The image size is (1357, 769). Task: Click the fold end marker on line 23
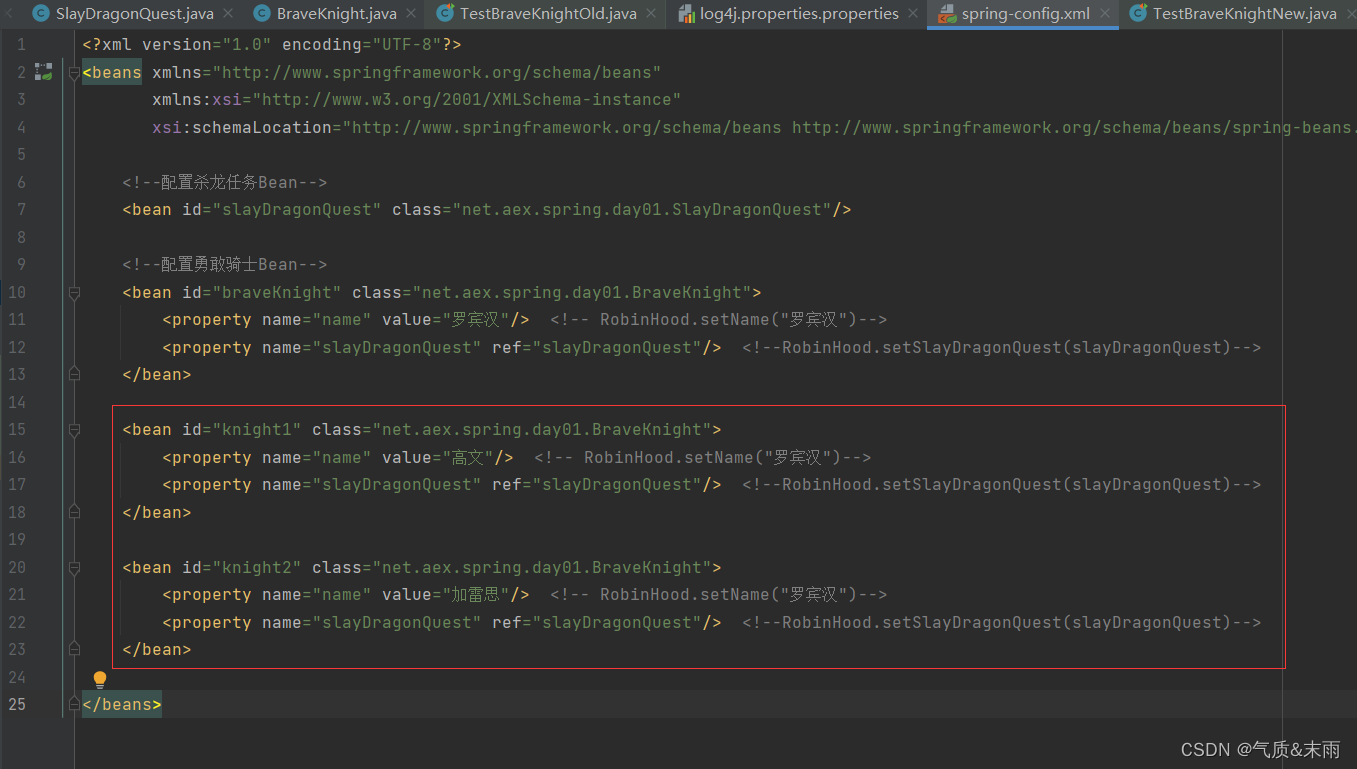(74, 649)
